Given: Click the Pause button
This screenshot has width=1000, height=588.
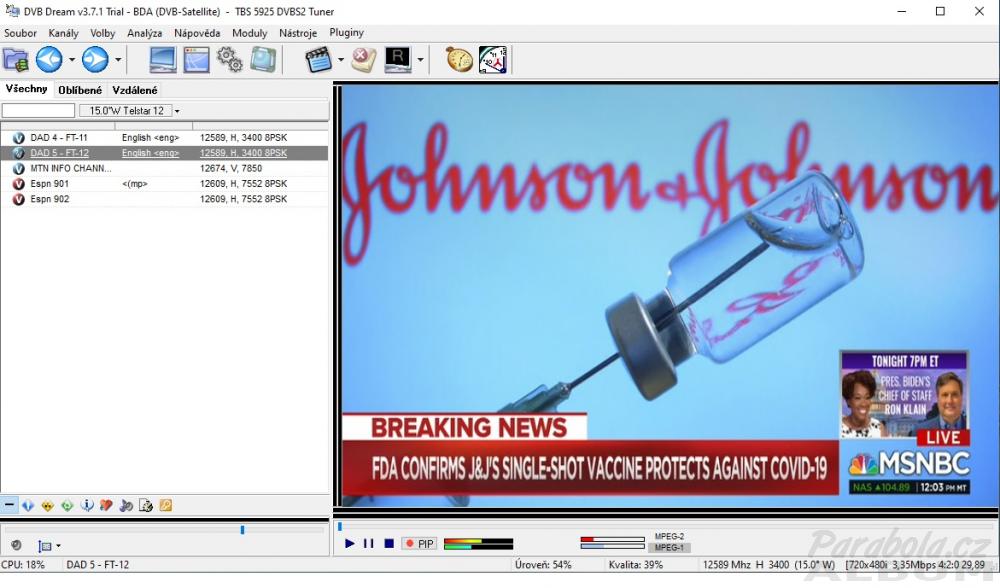Looking at the screenshot, I should pos(369,543).
